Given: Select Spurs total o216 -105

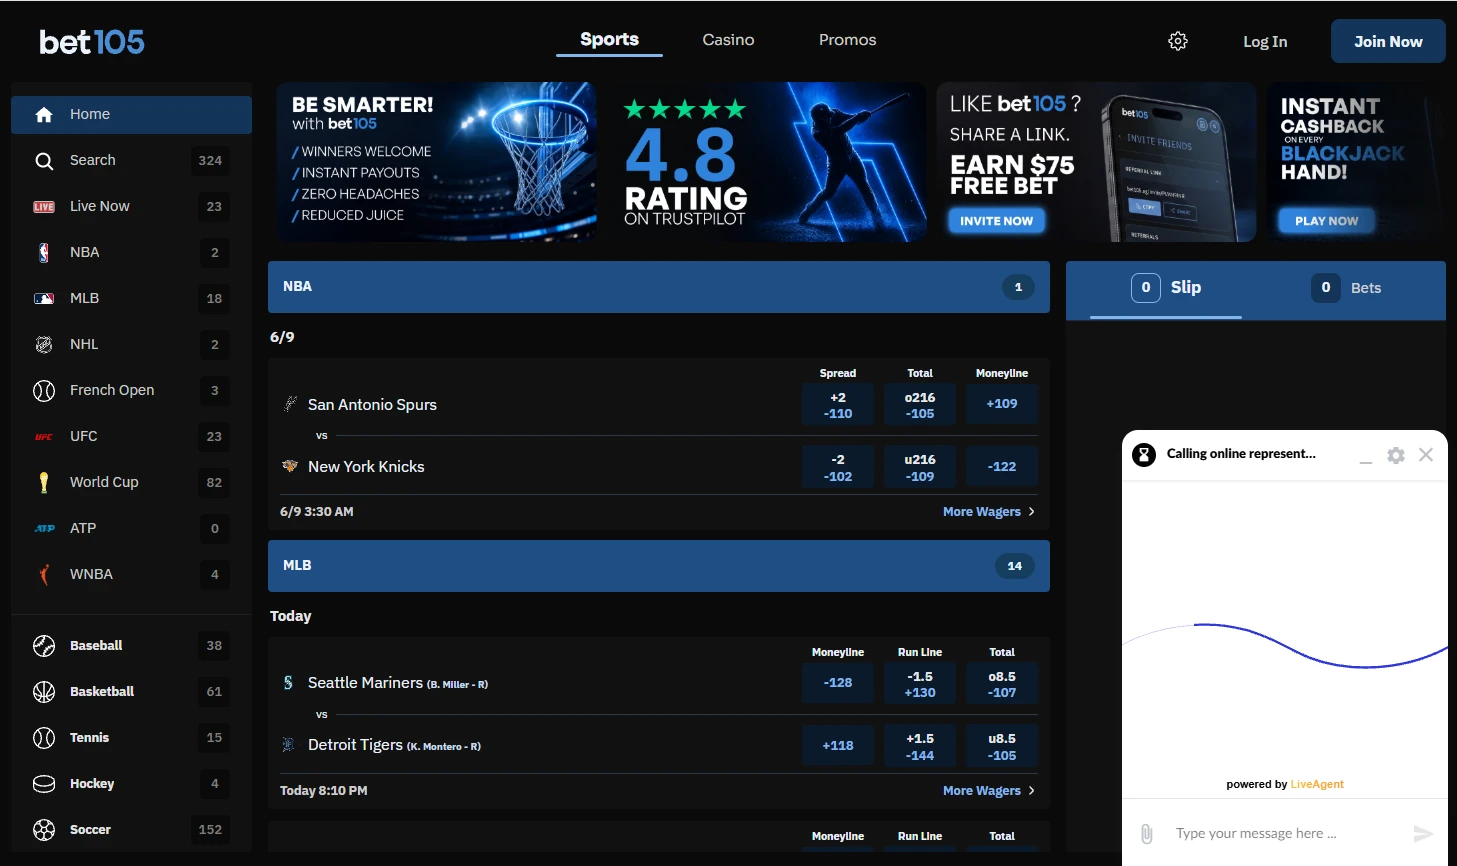Looking at the screenshot, I should coord(920,405).
